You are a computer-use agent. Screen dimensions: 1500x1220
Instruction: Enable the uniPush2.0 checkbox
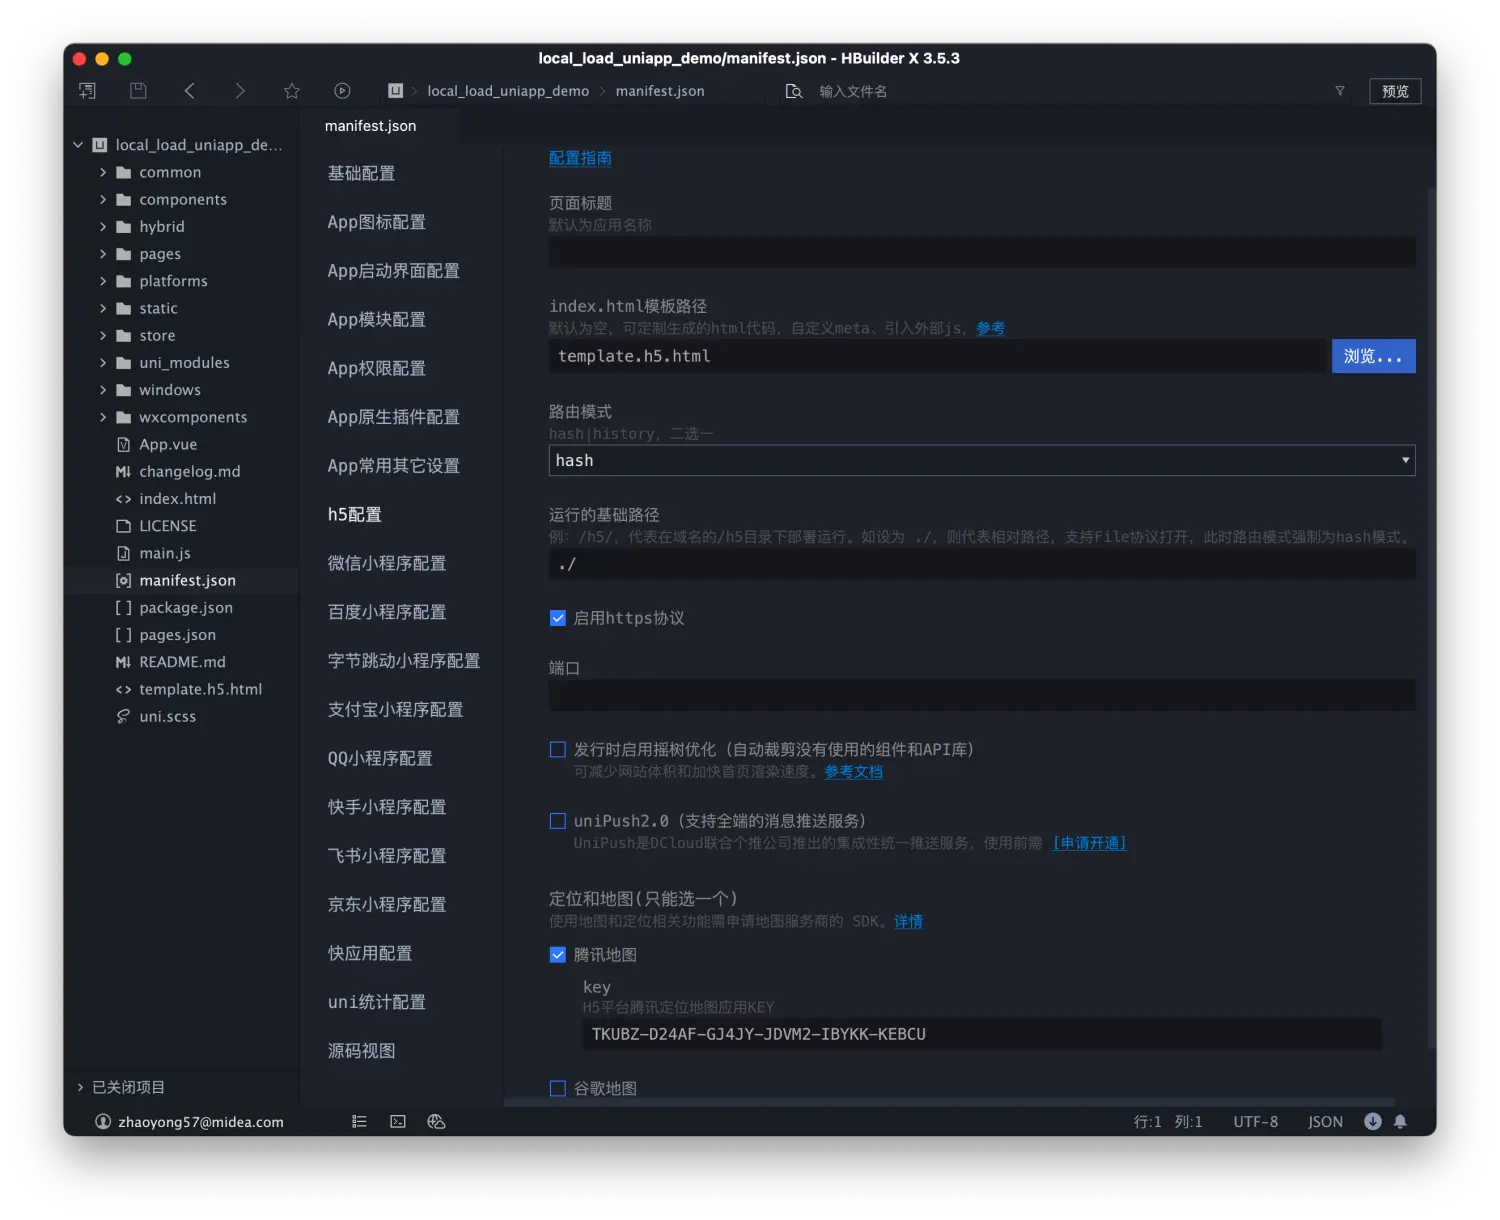(x=558, y=821)
